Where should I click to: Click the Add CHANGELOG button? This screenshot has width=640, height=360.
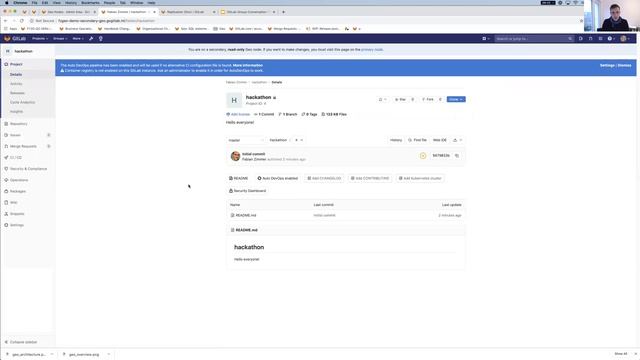tap(324, 178)
